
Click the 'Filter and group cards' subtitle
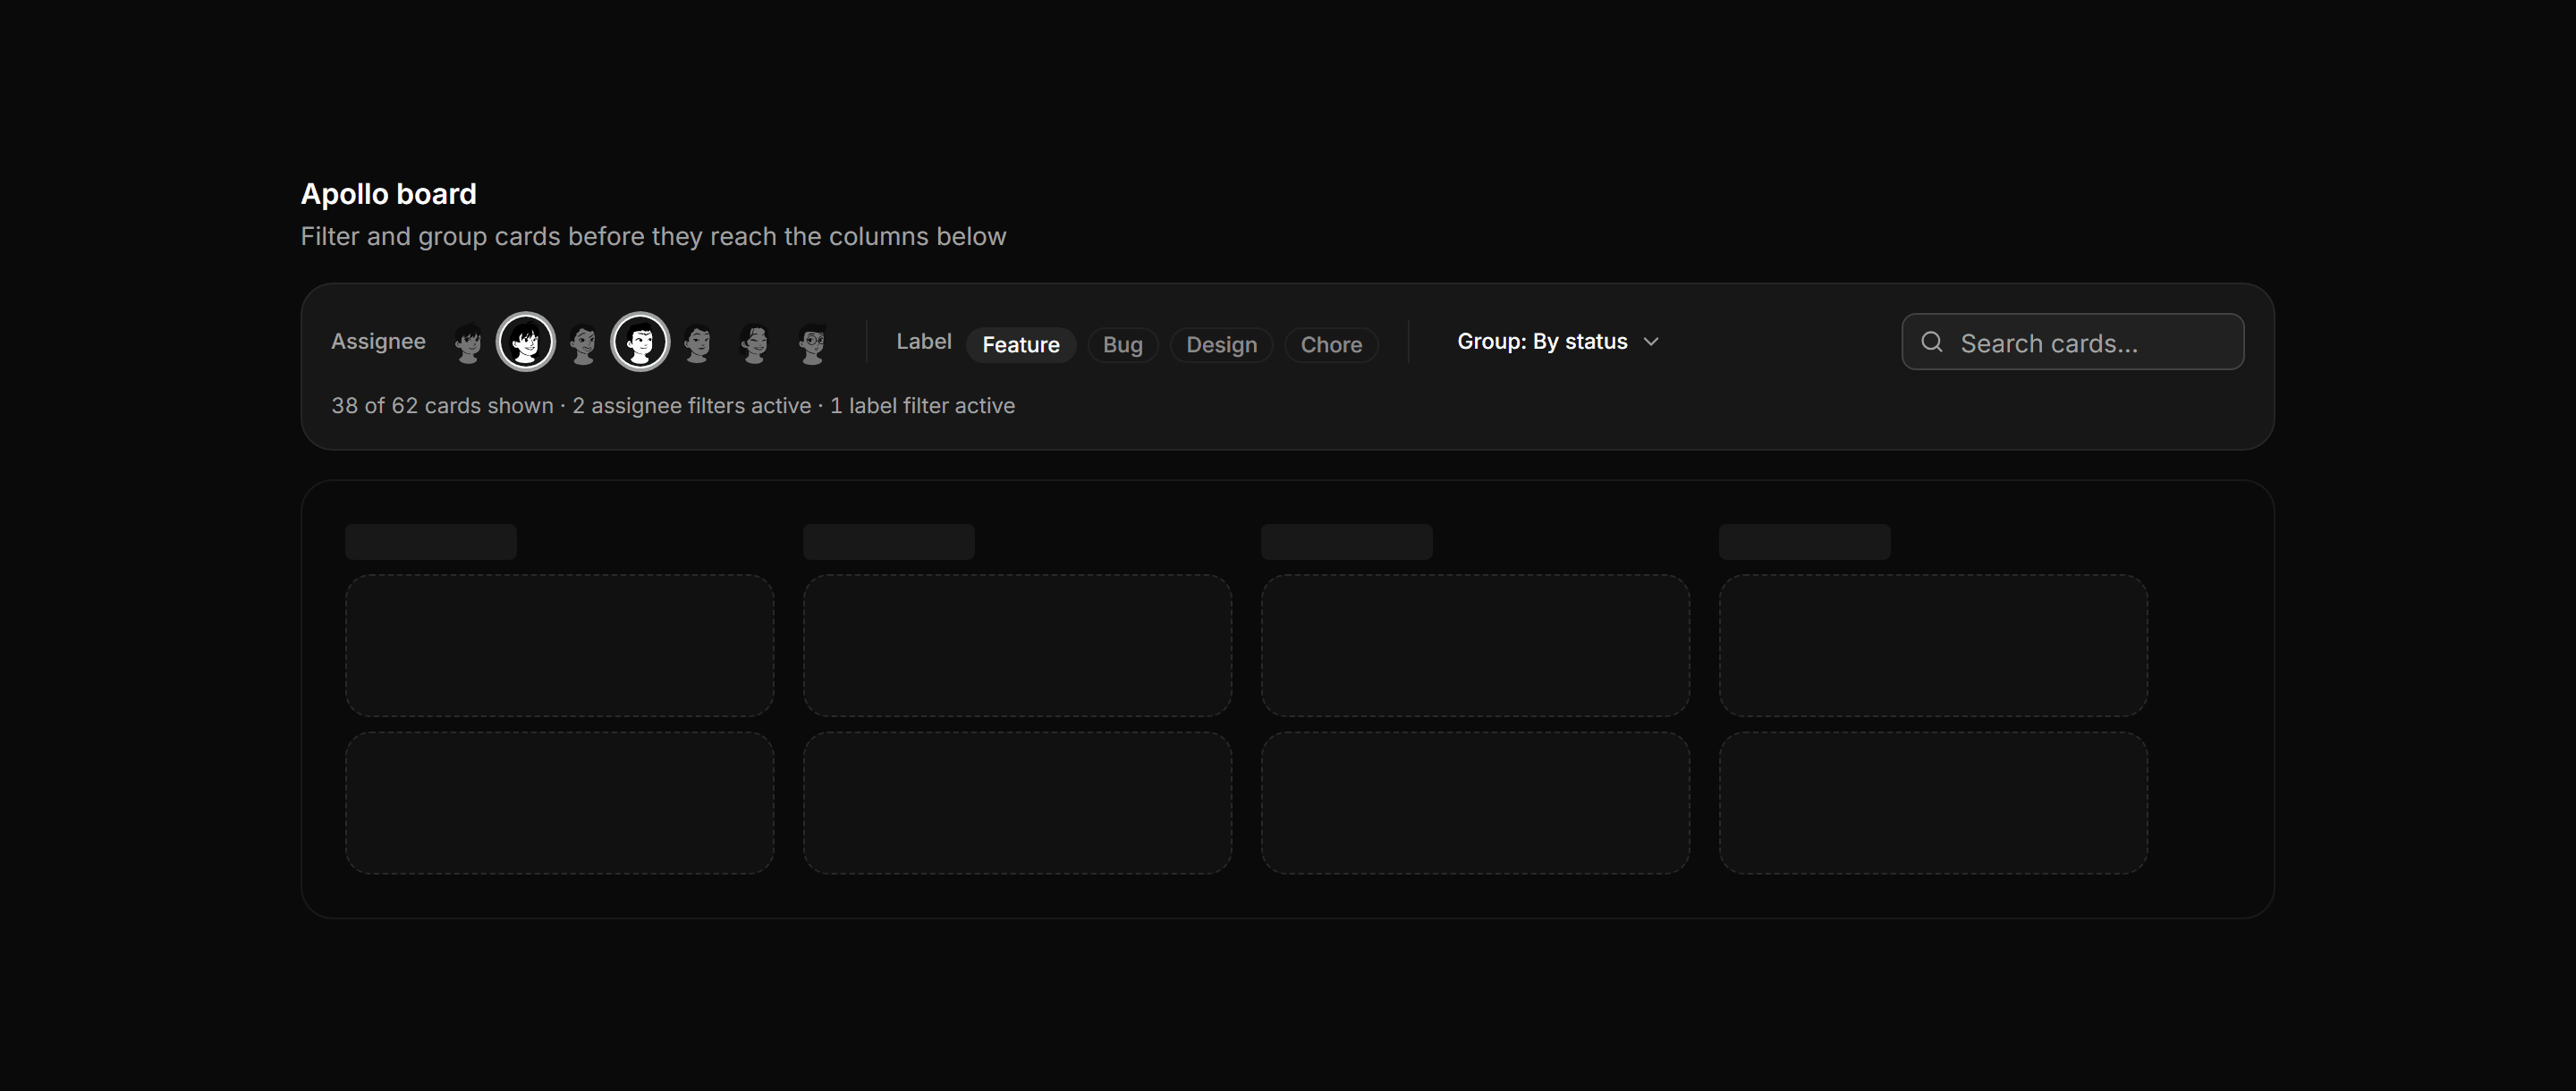coord(653,237)
